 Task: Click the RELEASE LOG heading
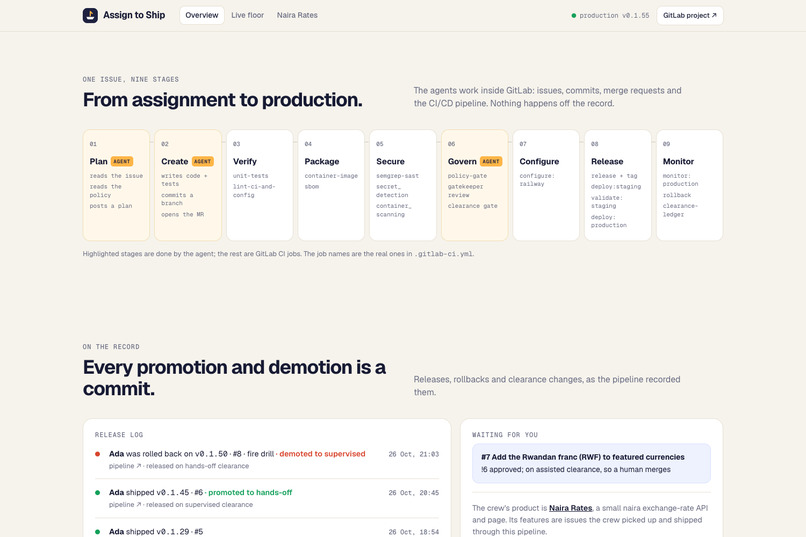click(x=119, y=435)
